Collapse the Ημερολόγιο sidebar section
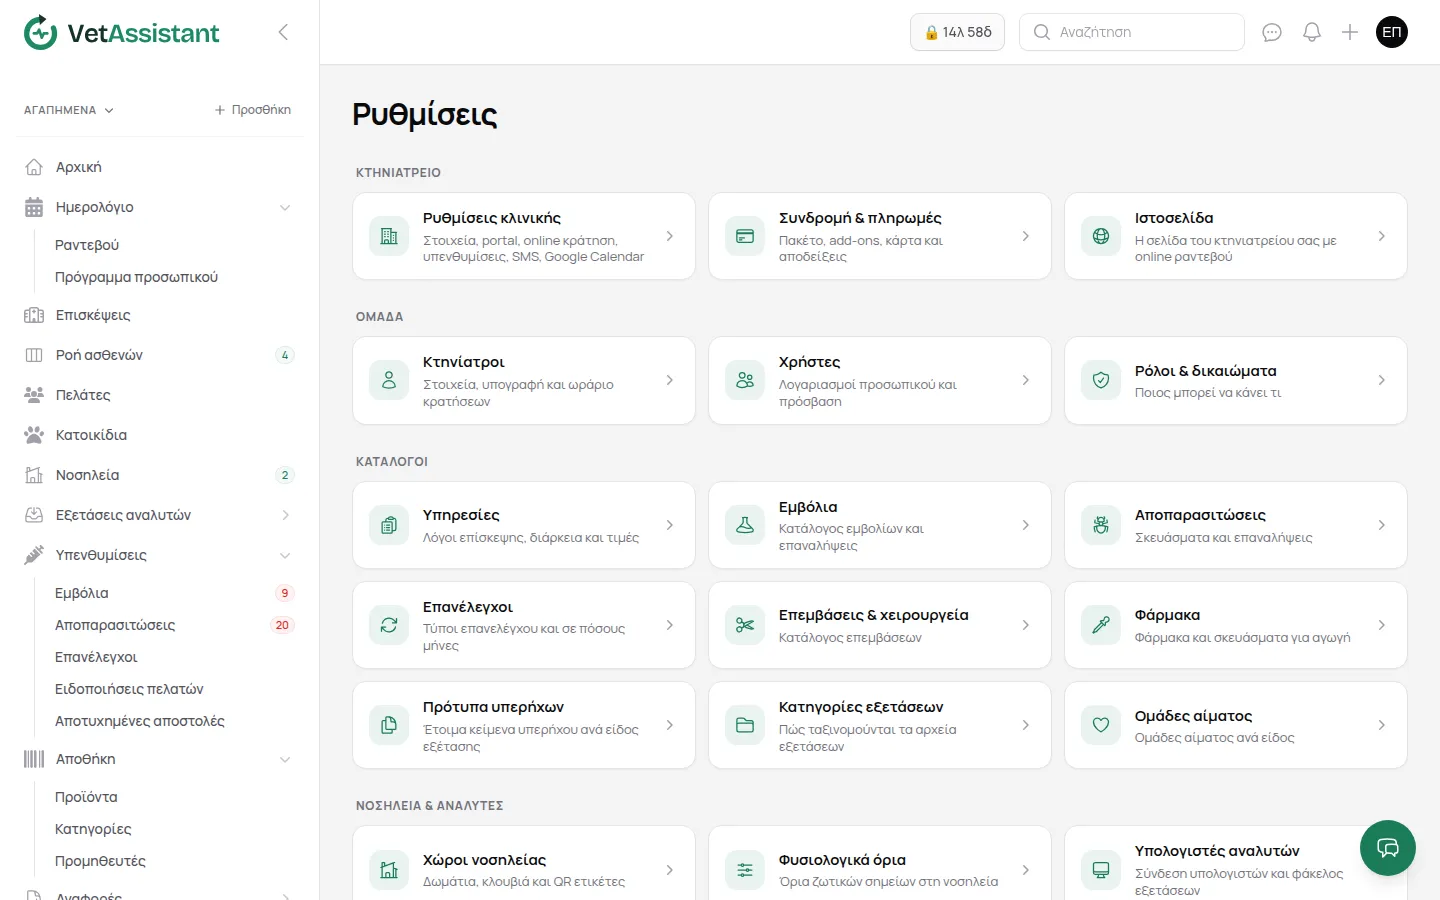 coord(285,207)
